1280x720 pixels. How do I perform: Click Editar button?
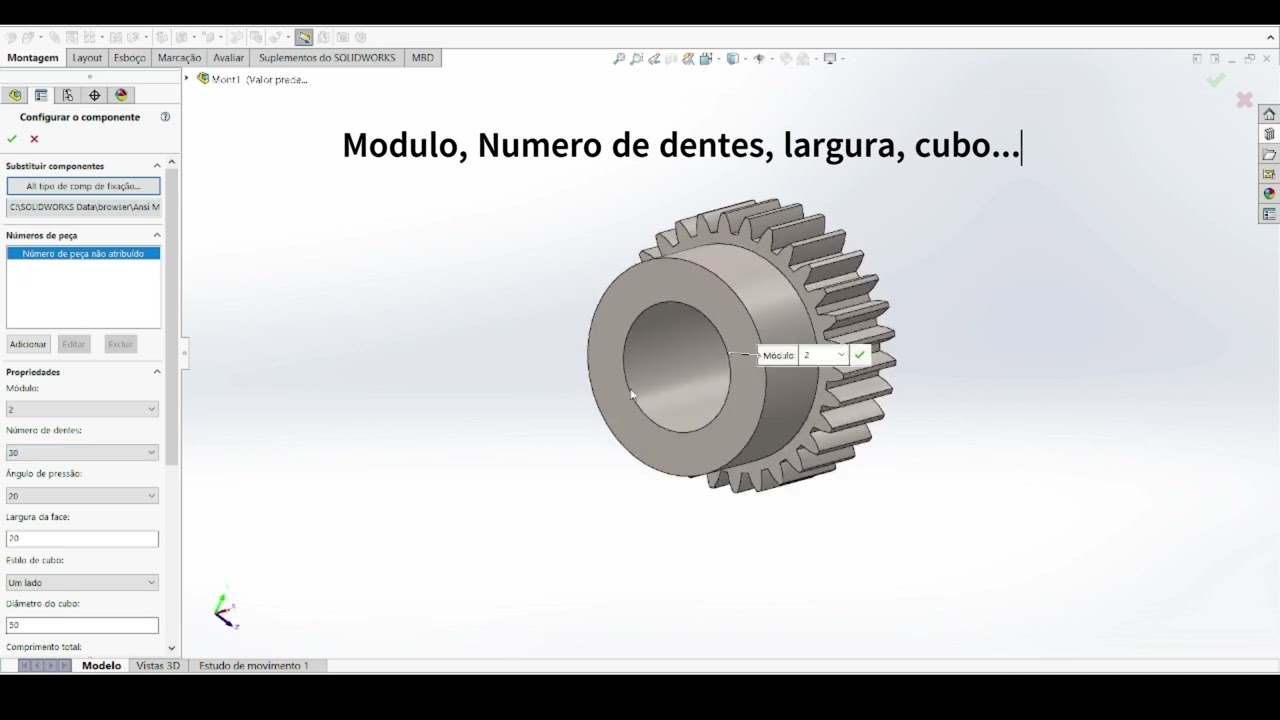(x=74, y=344)
